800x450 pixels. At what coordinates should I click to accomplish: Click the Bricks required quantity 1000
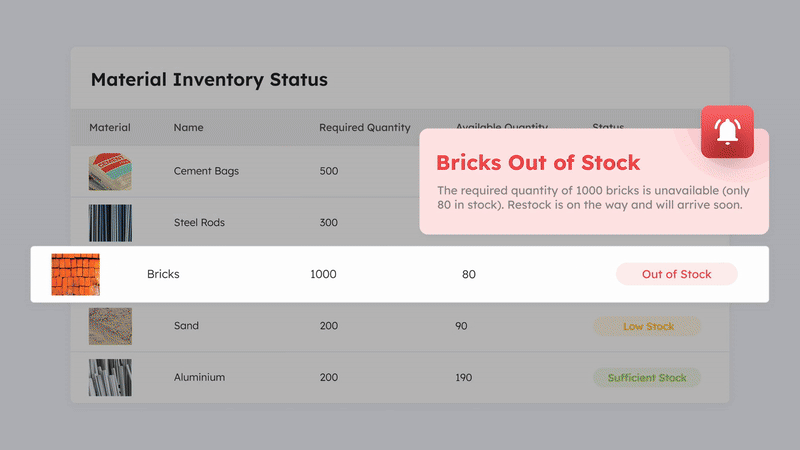click(323, 274)
